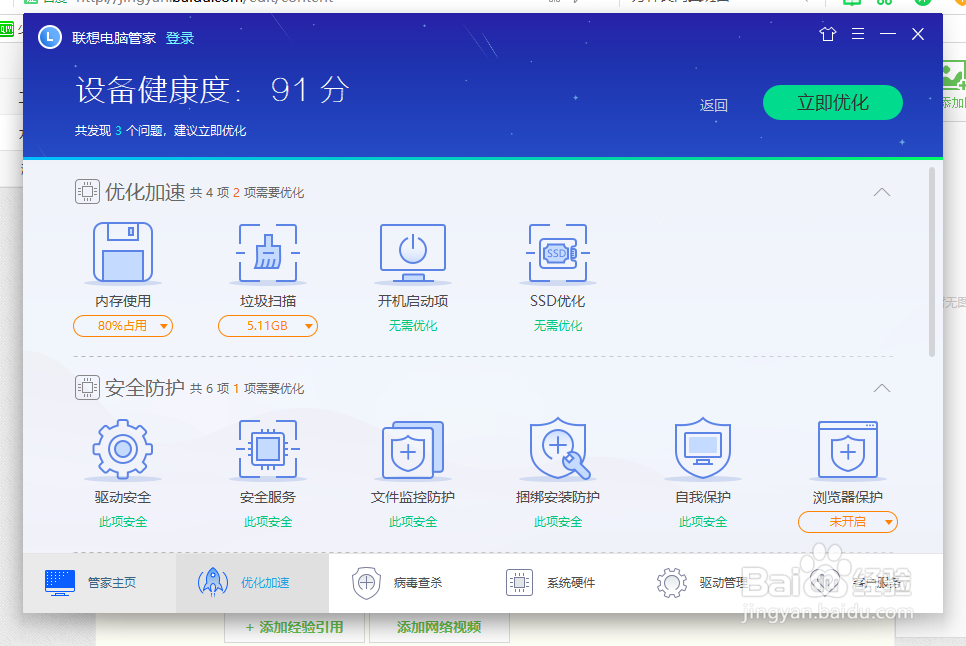
Task: Switch to 病毒查杀 tab
Action: pyautogui.click(x=405, y=583)
